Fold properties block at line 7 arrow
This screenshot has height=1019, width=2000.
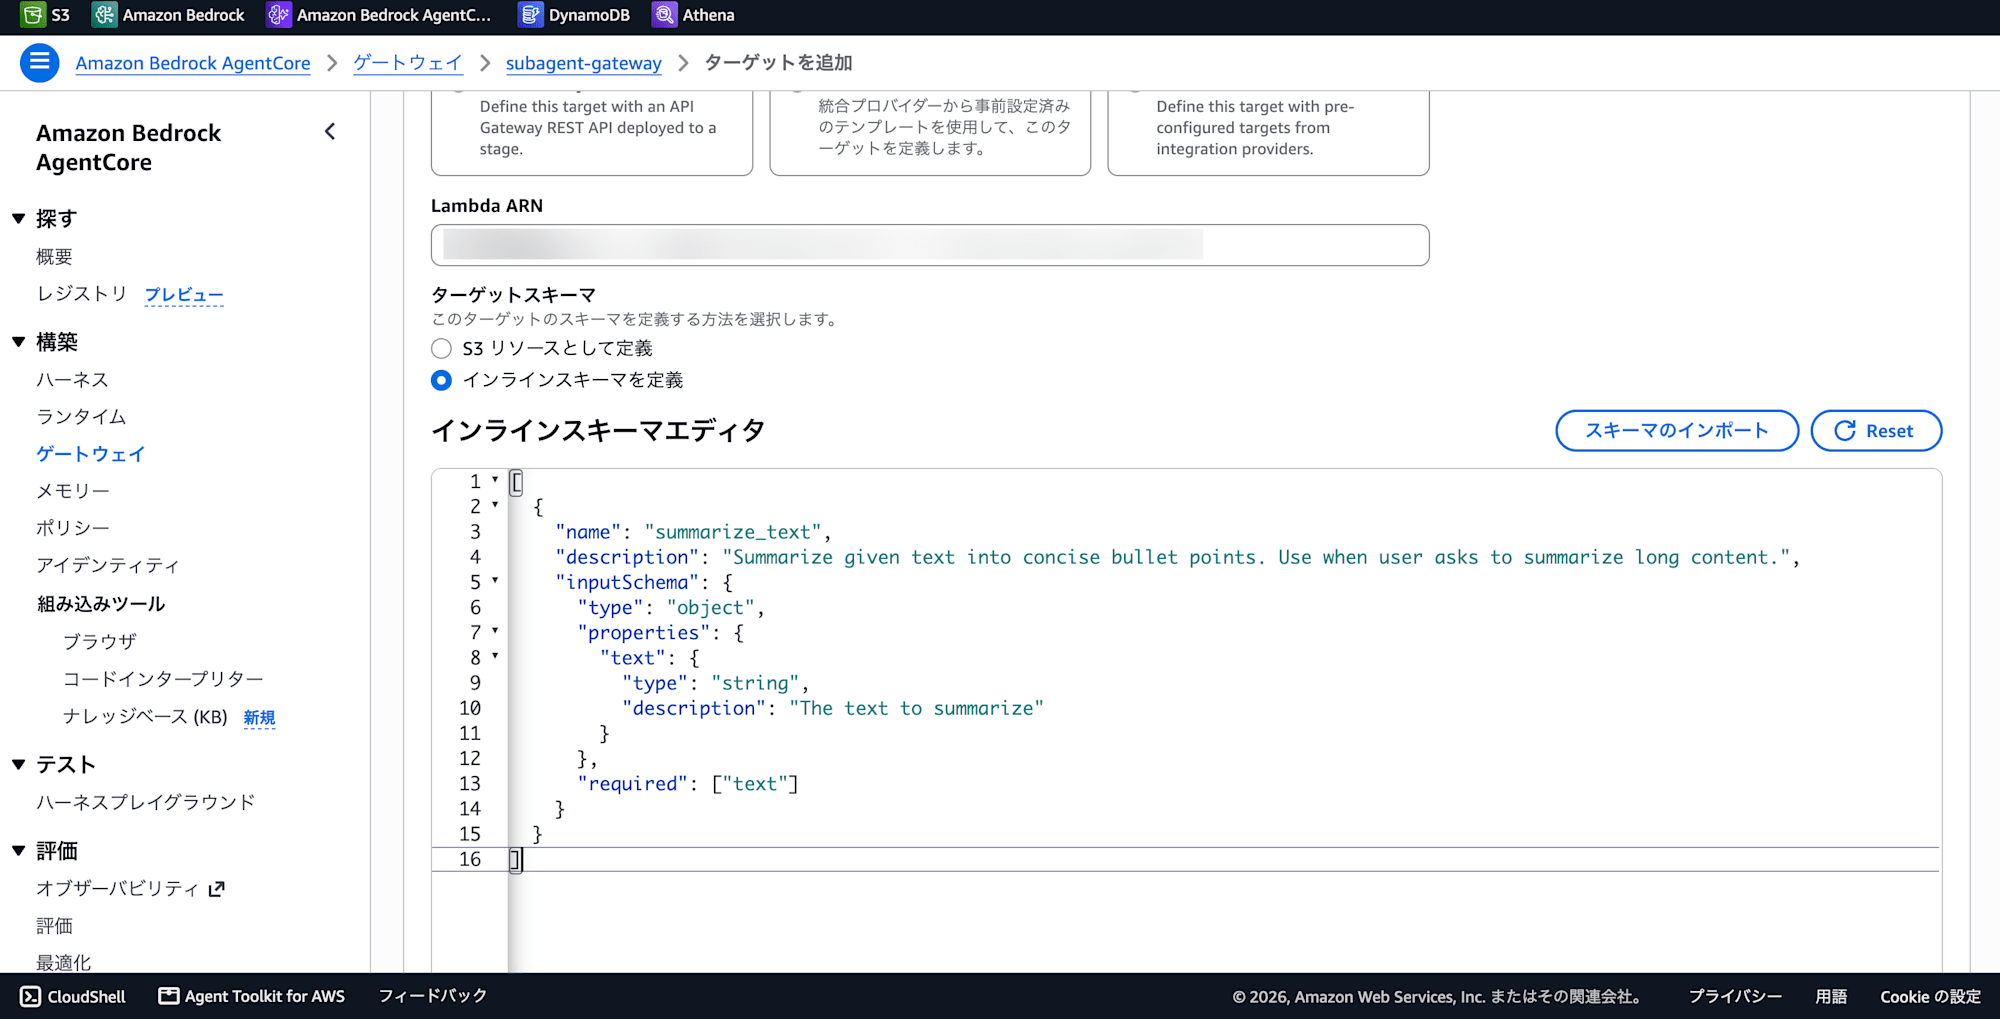coord(495,631)
